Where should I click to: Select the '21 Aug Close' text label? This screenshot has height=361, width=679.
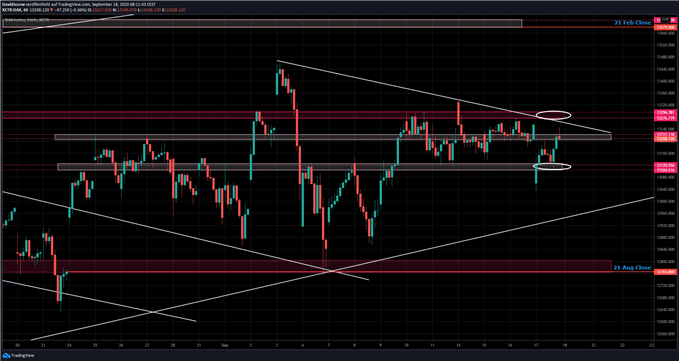(633, 268)
